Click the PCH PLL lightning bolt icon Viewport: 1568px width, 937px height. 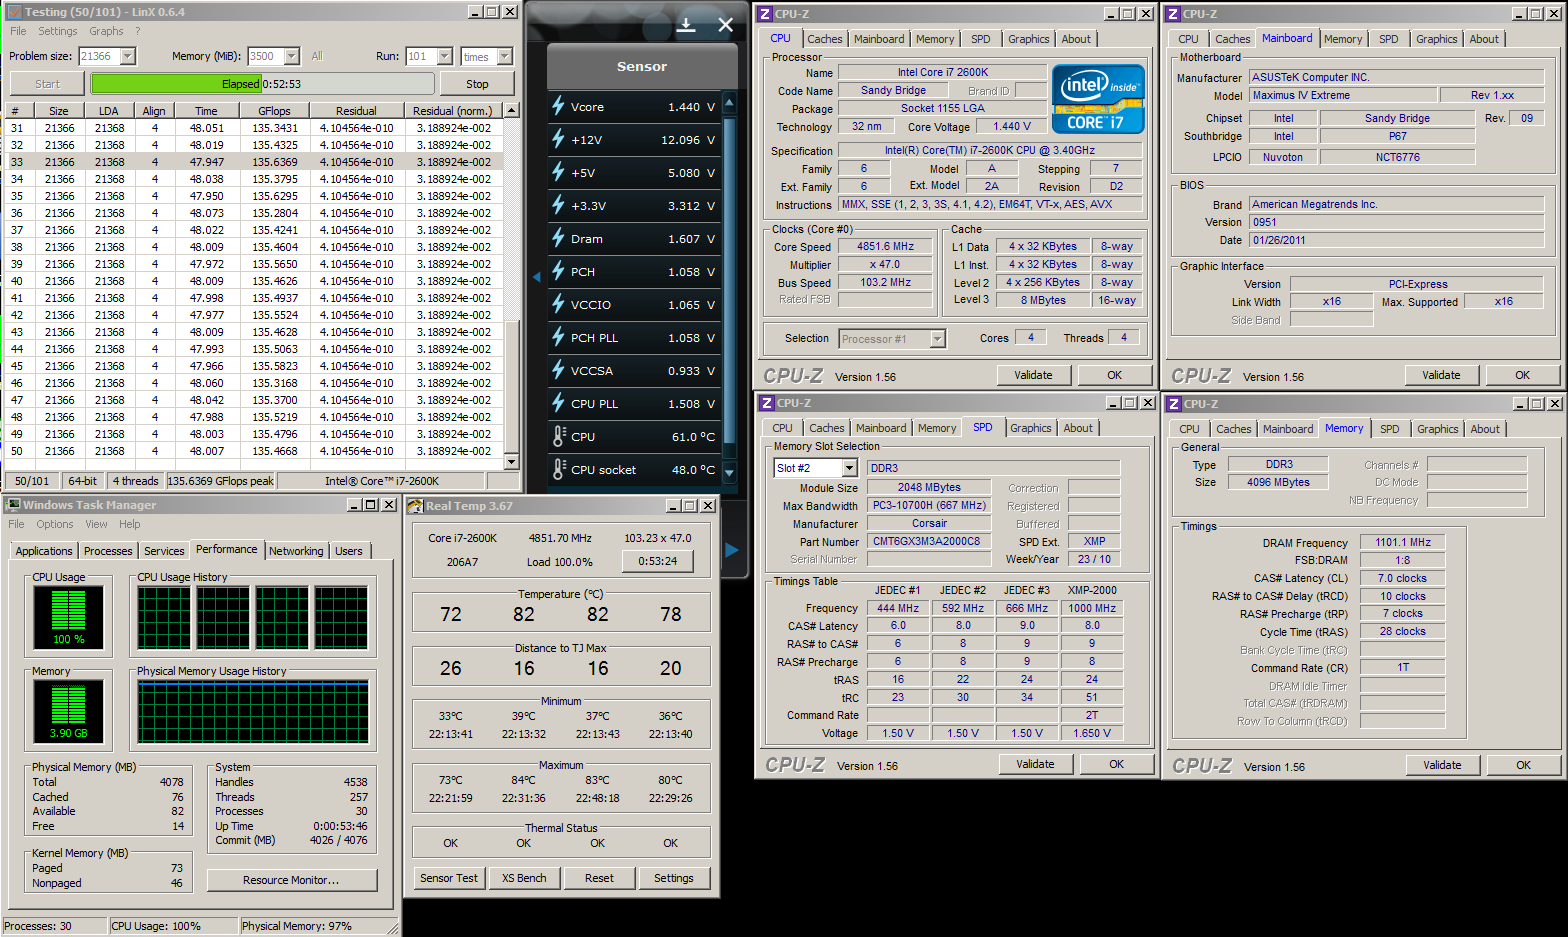click(558, 337)
